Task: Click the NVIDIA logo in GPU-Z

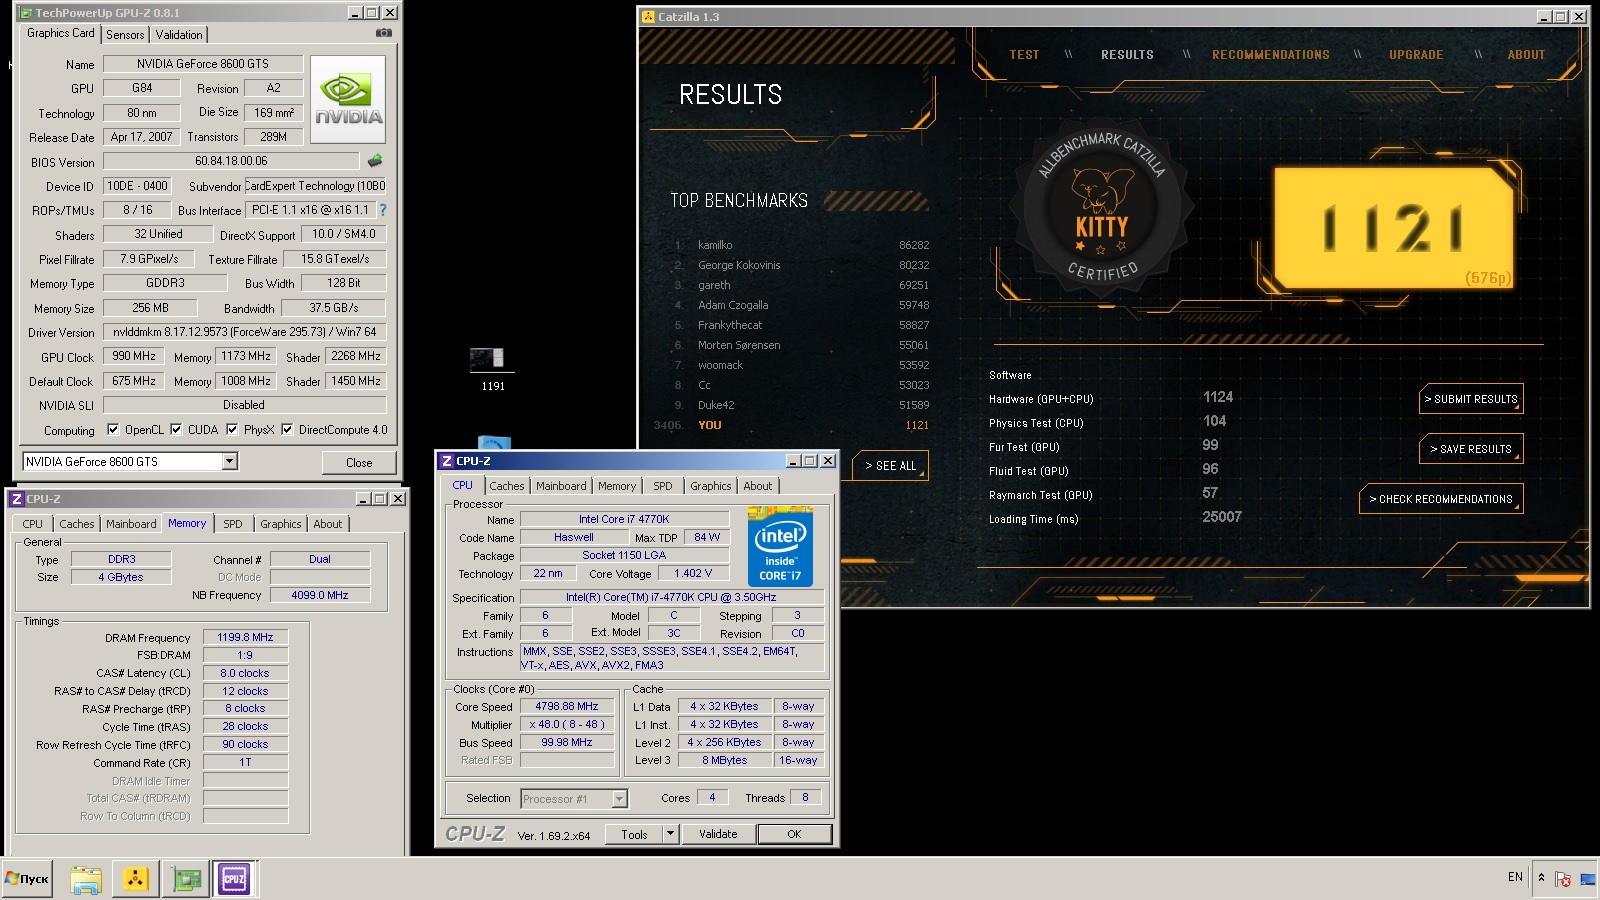Action: 348,100
